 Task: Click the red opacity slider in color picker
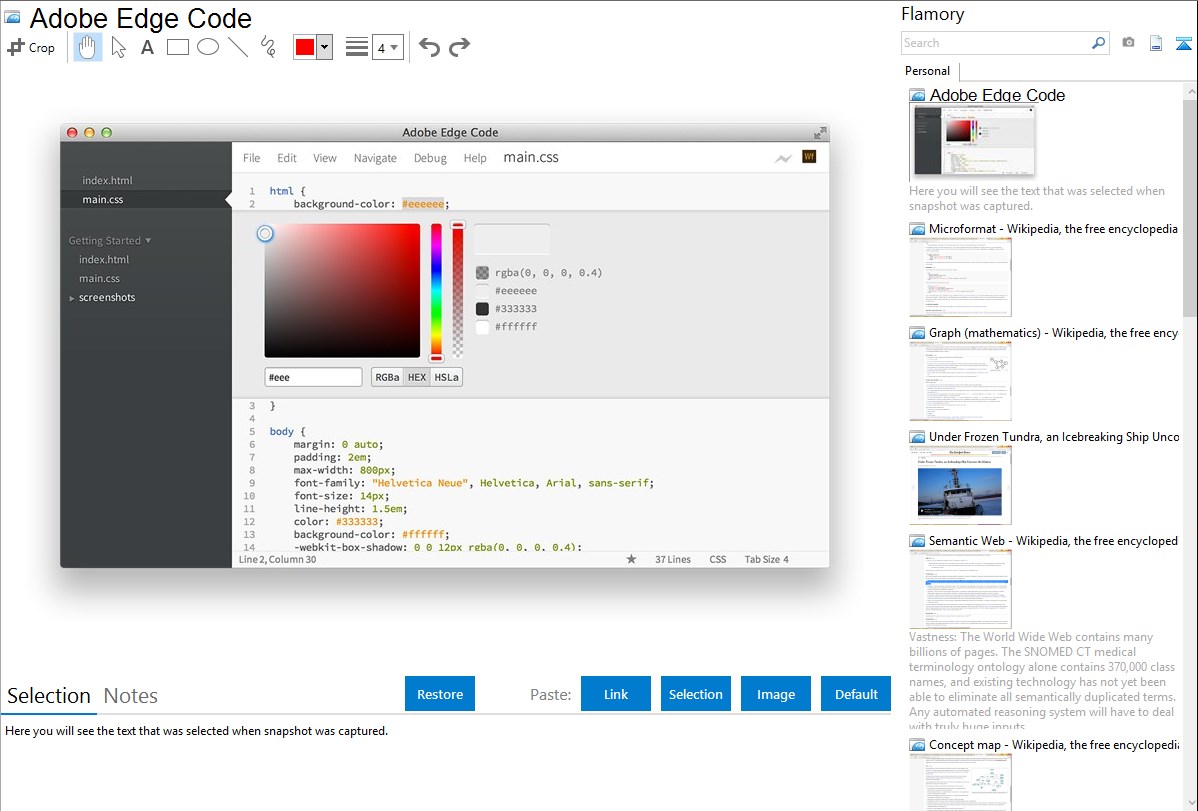(458, 291)
